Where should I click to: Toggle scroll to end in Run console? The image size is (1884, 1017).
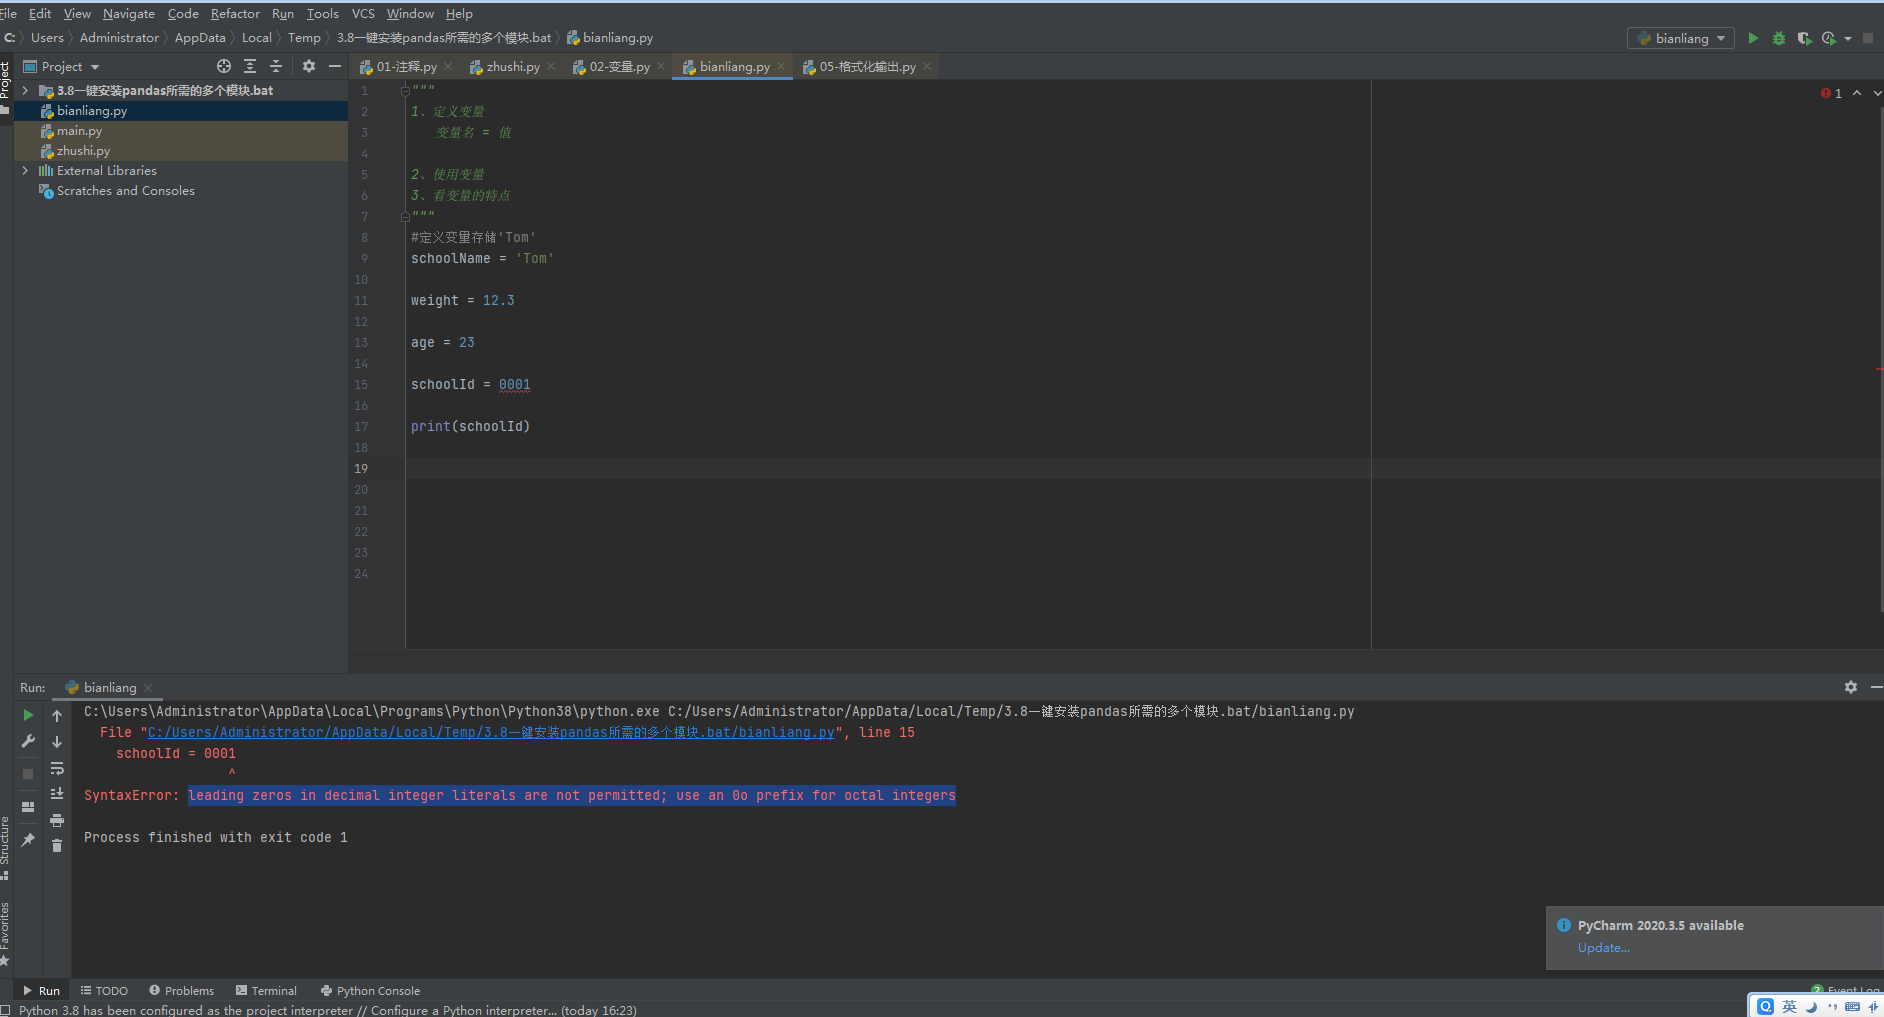coord(57,794)
